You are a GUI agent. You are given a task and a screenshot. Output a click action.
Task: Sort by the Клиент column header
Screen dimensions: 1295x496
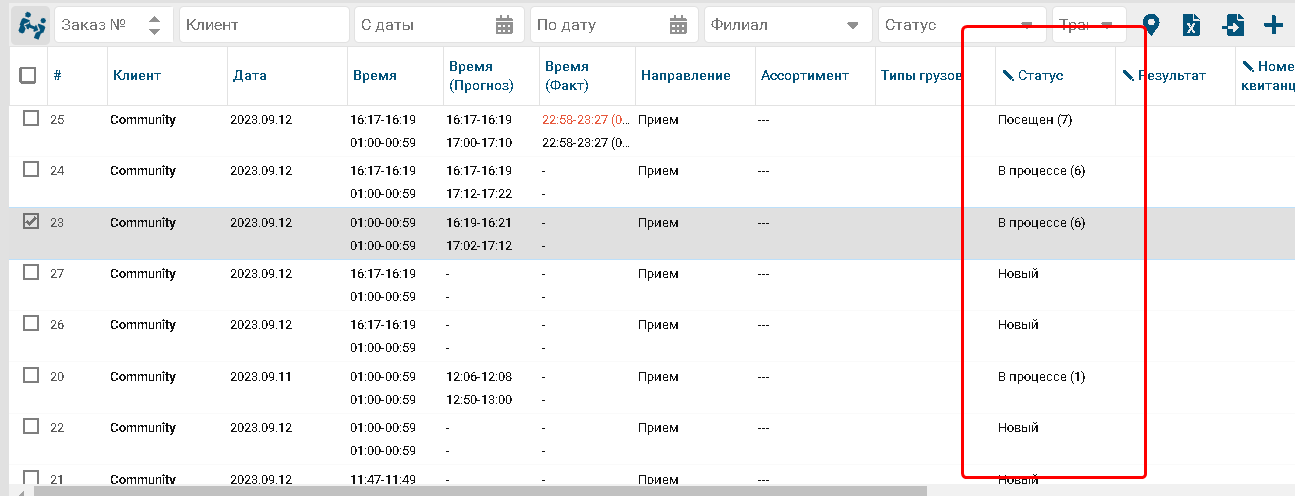coord(137,75)
